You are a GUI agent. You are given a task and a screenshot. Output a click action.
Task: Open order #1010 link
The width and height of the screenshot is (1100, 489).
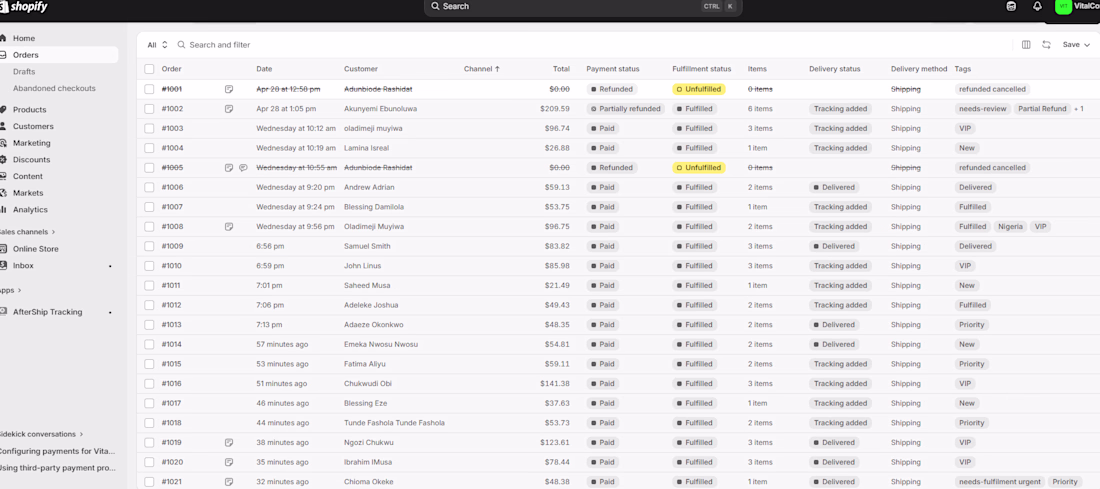coord(172,266)
